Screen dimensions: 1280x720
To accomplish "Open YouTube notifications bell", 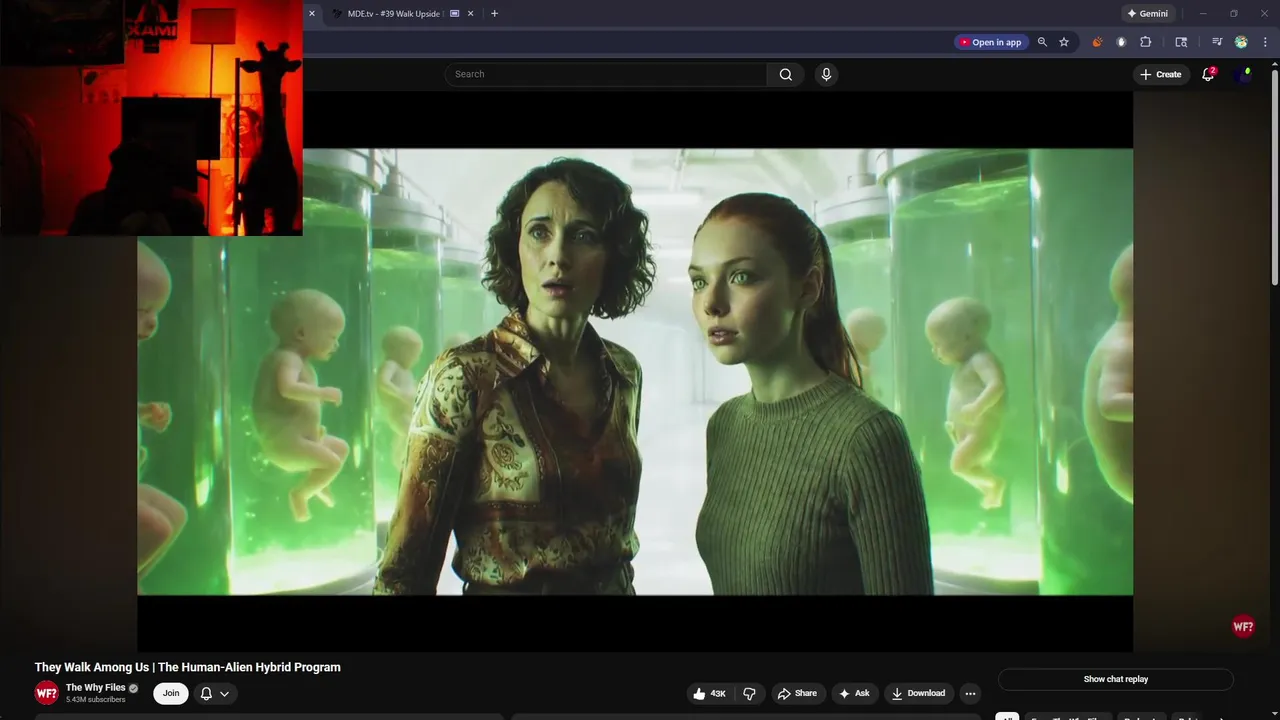I will click(1208, 74).
